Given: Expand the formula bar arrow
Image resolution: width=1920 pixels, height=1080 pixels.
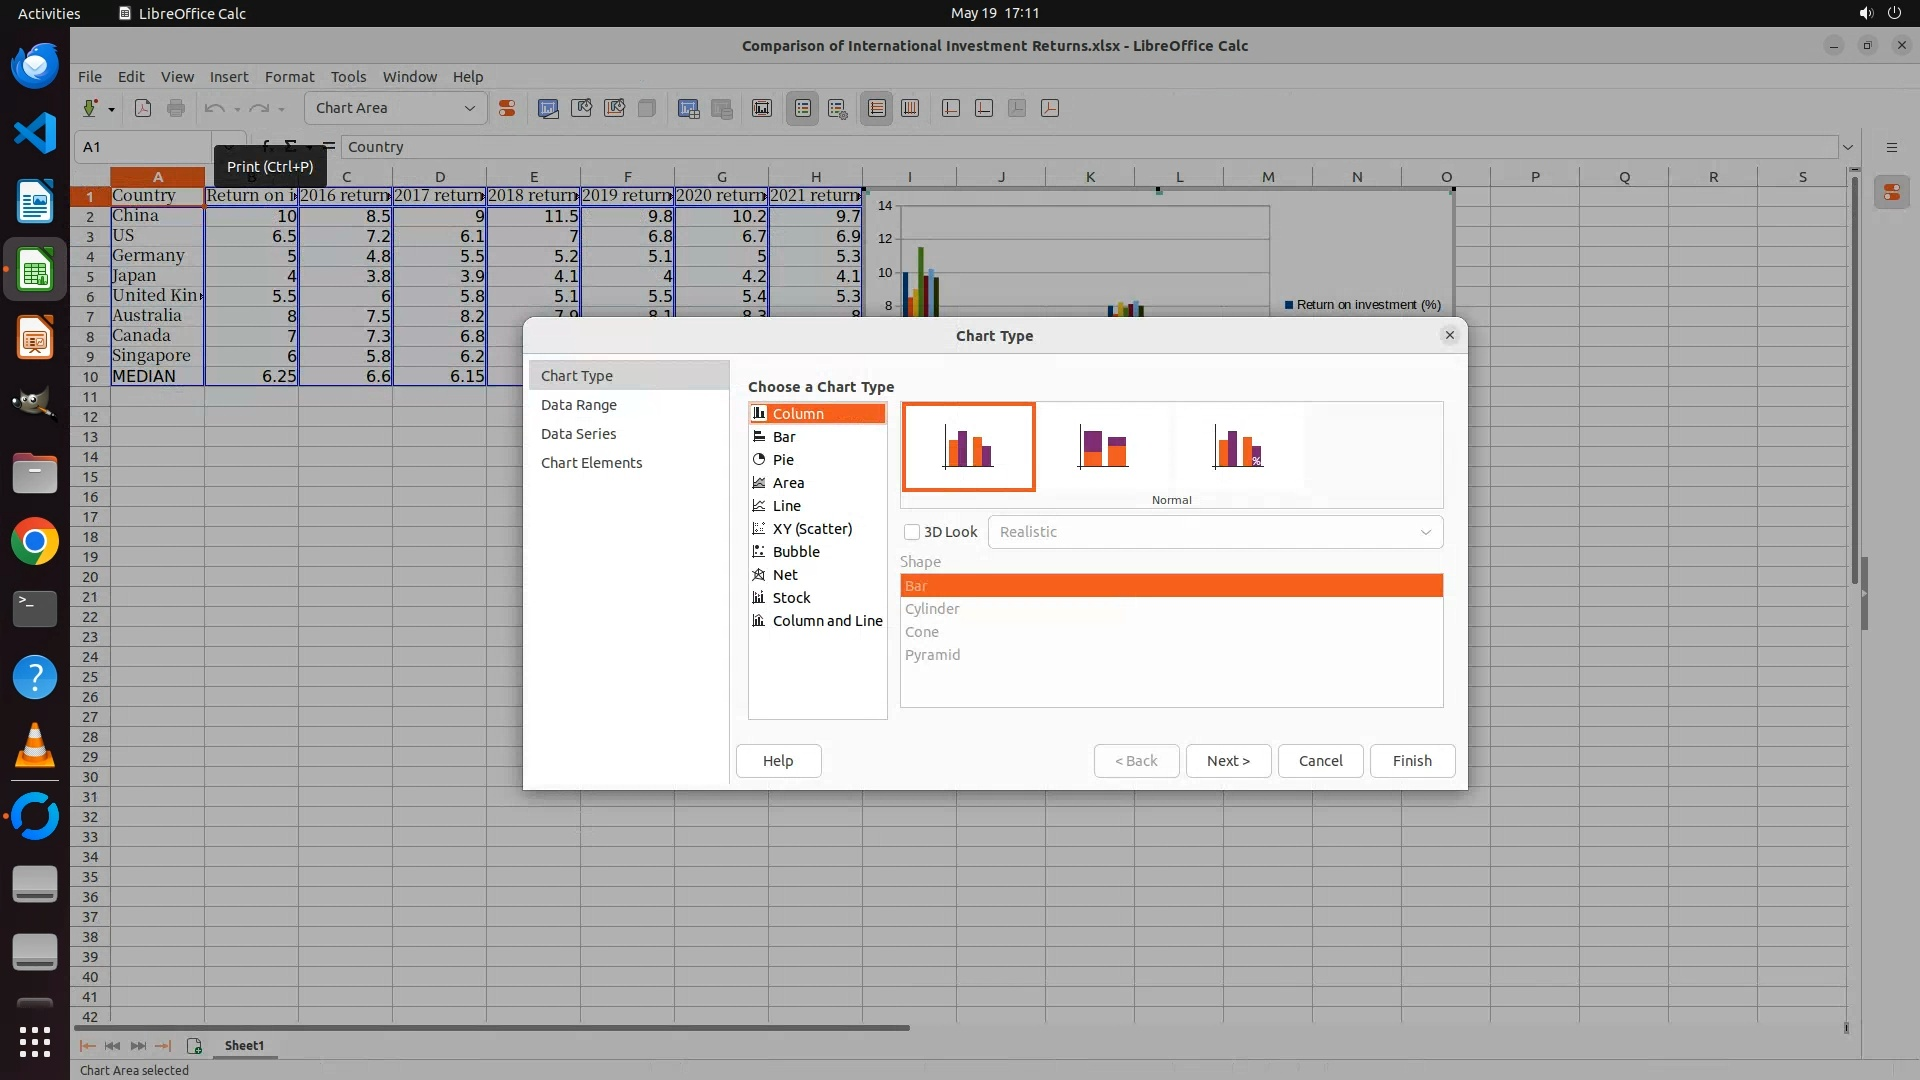Looking at the screenshot, I should (1848, 147).
